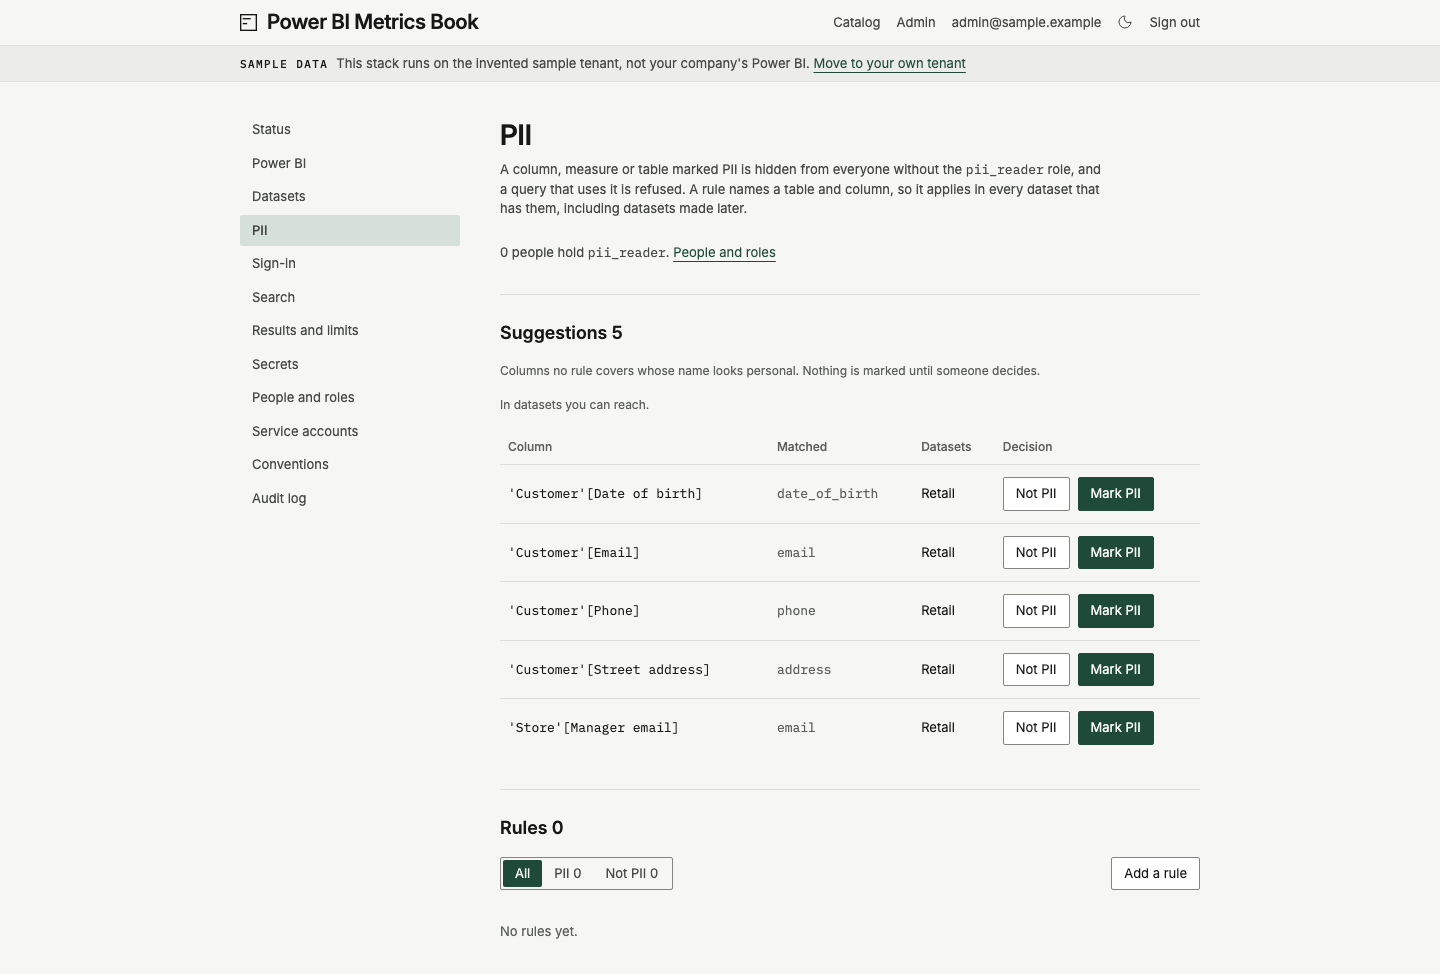Click the Power BI Metrics Book logo icon
Image resolution: width=1440 pixels, height=974 pixels.
[249, 22]
